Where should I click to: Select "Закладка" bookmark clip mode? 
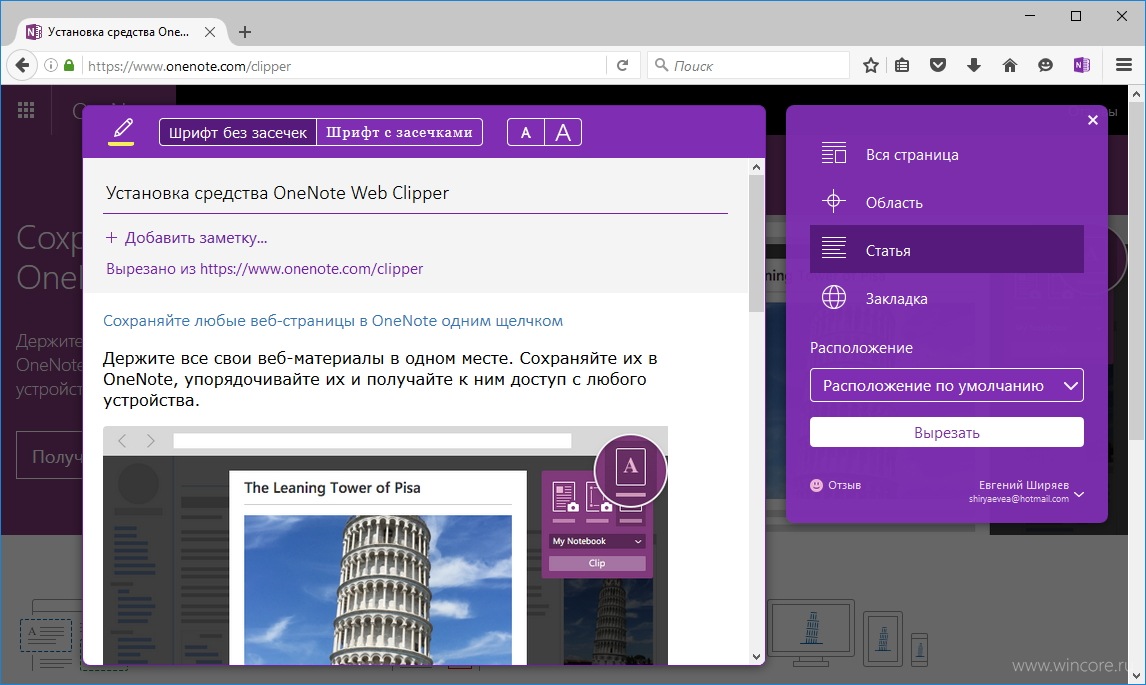click(946, 298)
